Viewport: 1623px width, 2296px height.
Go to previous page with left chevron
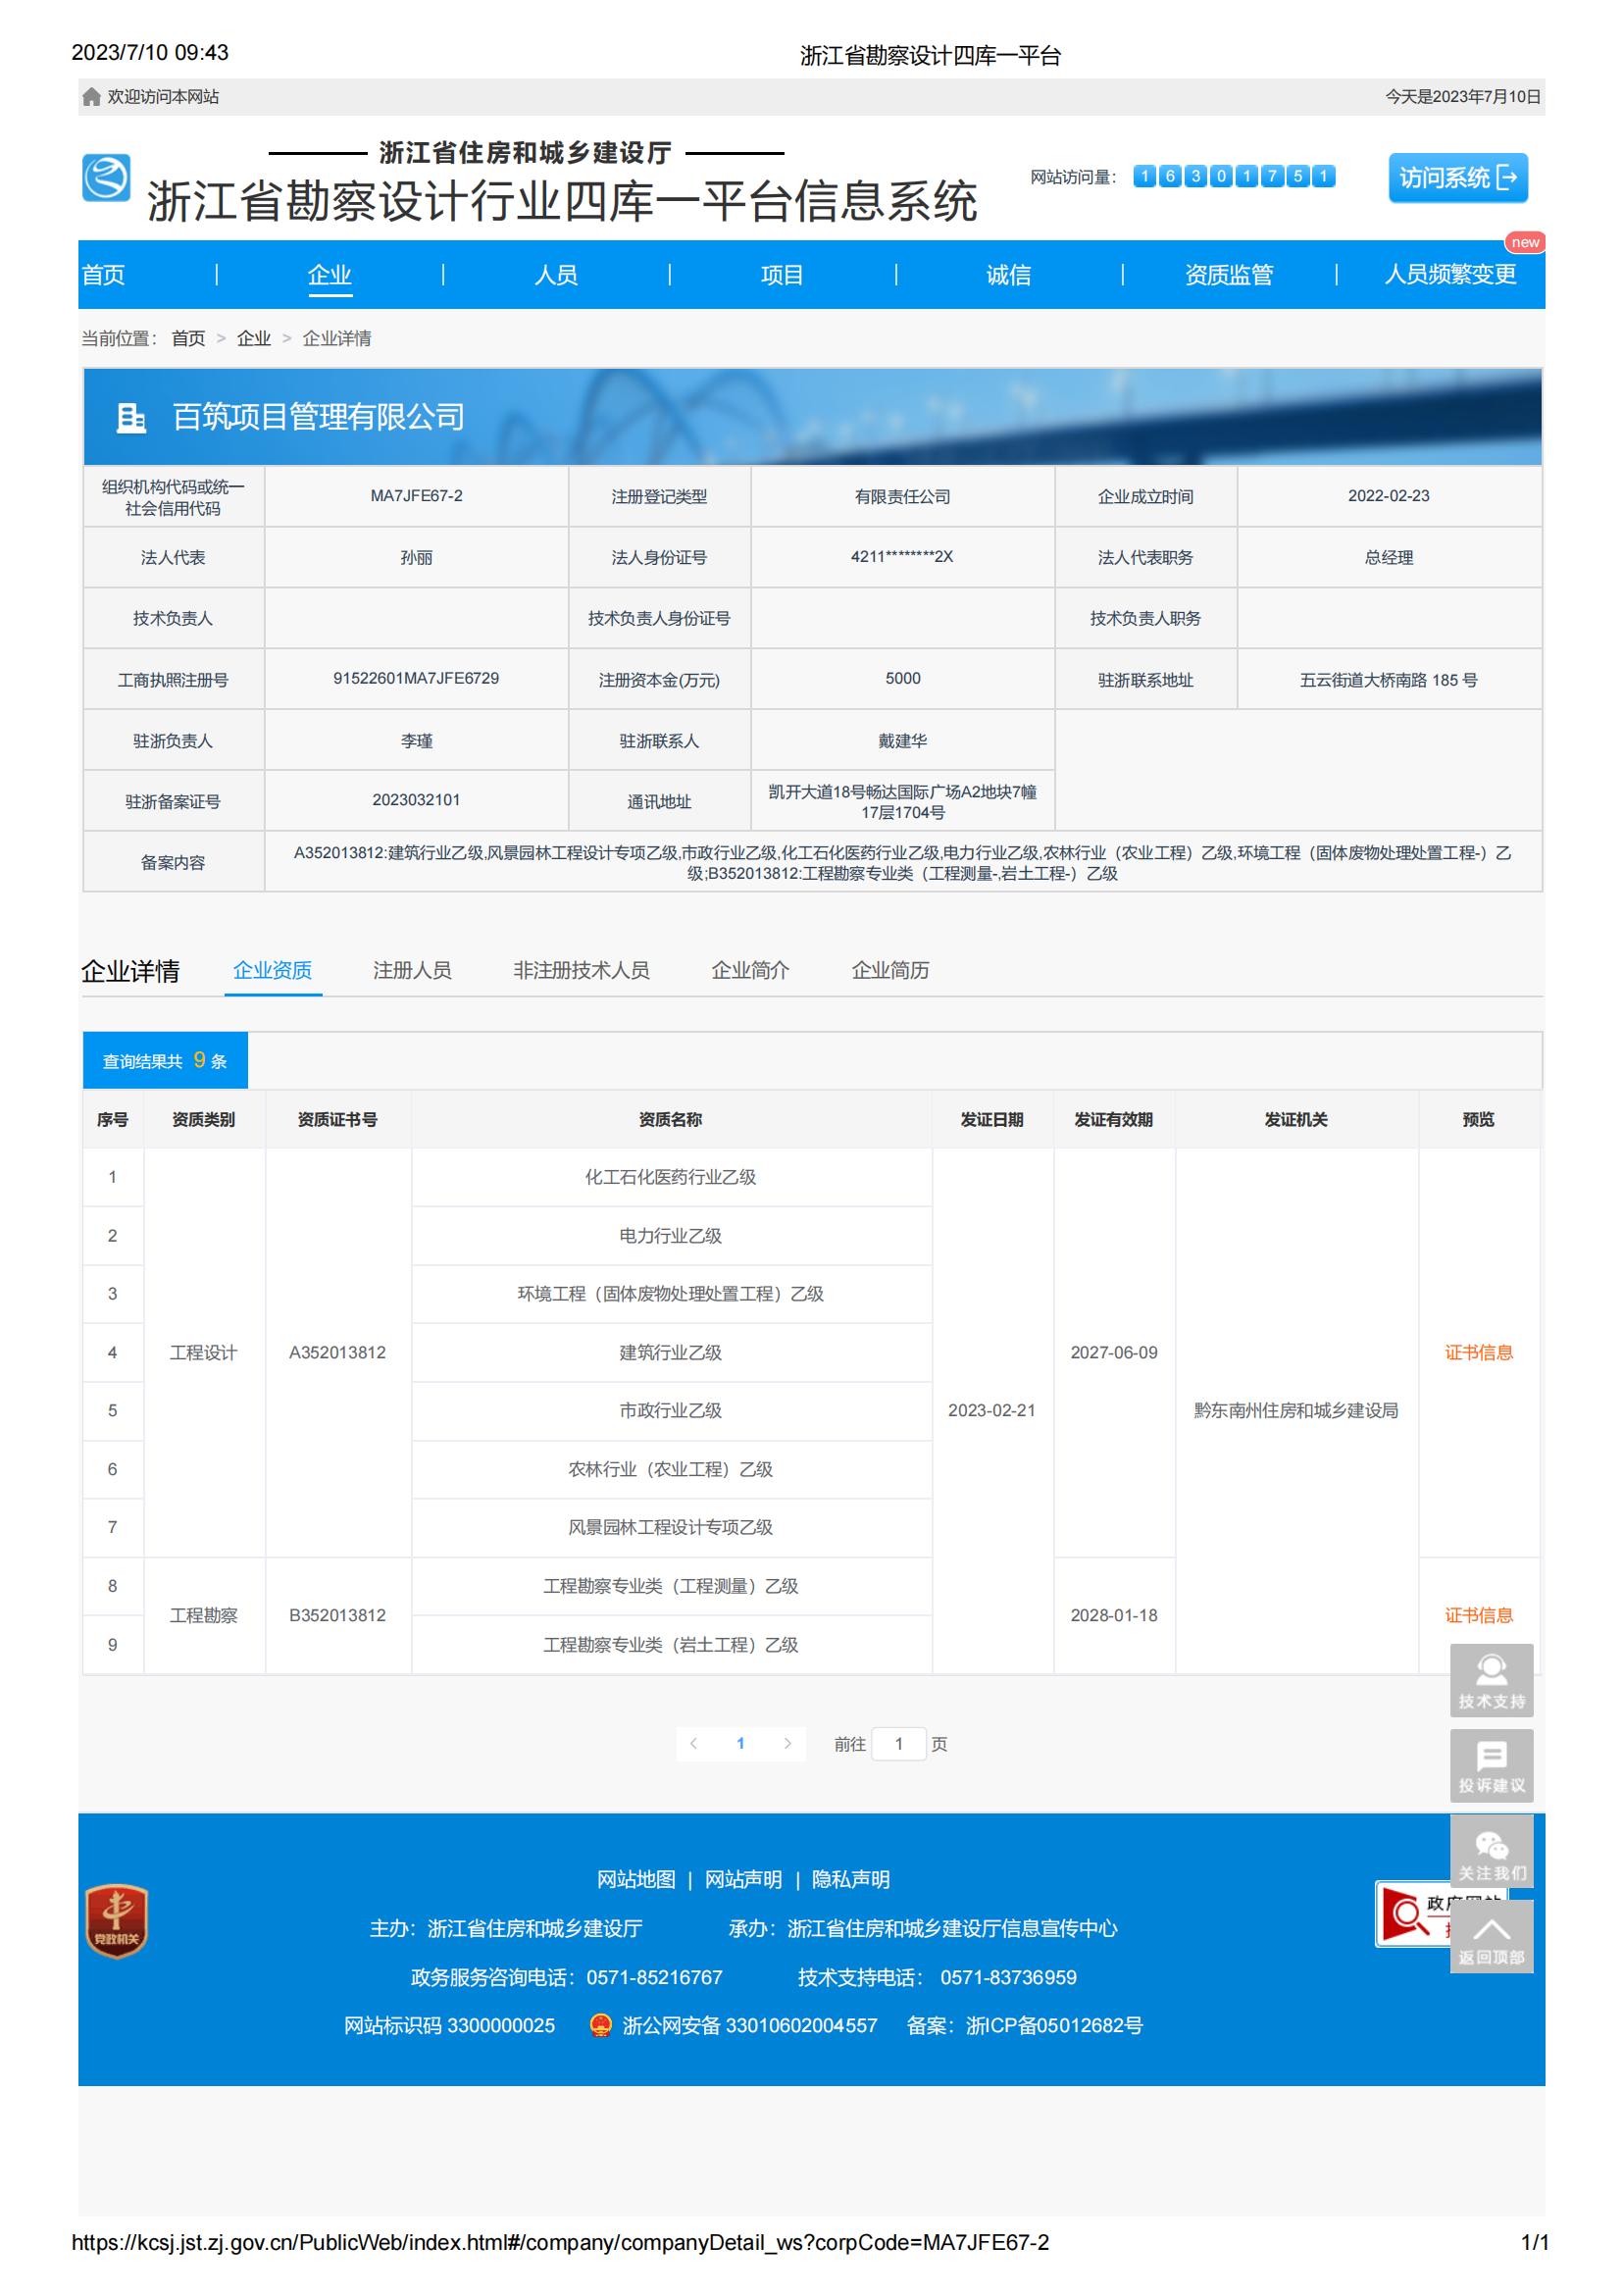click(694, 1744)
